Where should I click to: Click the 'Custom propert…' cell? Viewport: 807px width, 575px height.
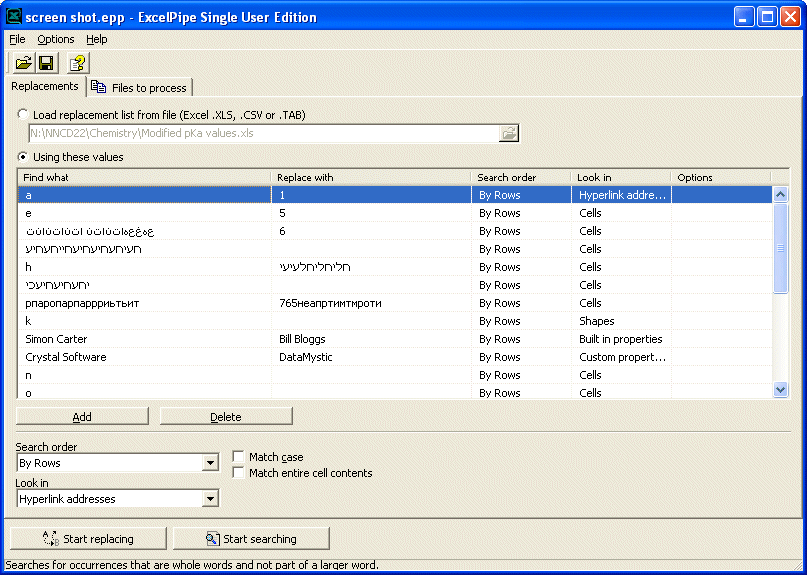621,357
